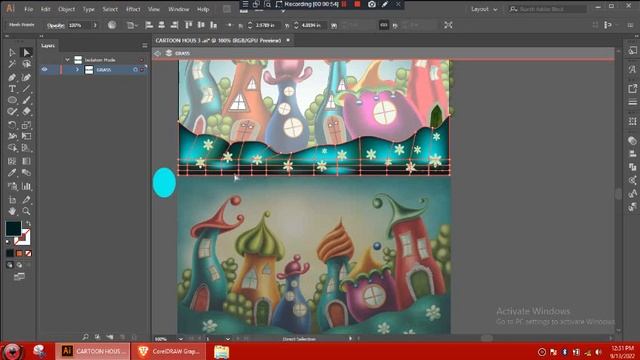Select the Type tool
The height and width of the screenshot is (360, 640).
[x=12, y=89]
